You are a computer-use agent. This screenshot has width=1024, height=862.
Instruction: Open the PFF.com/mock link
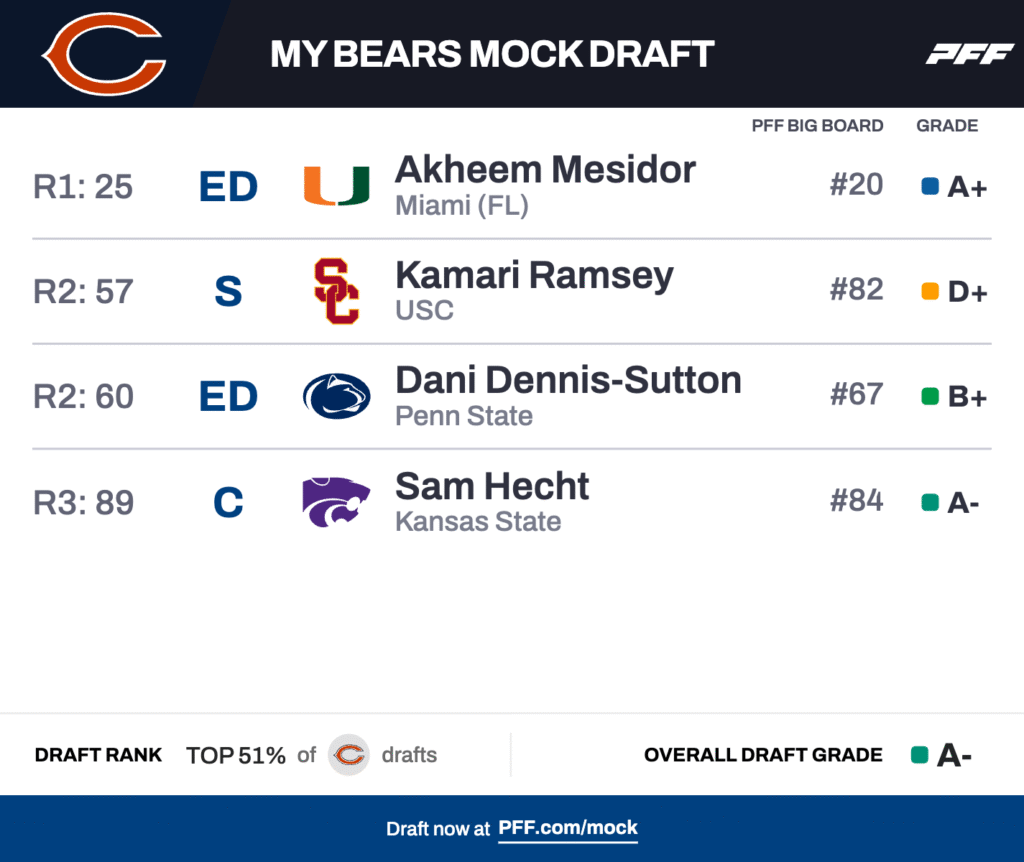tap(567, 828)
